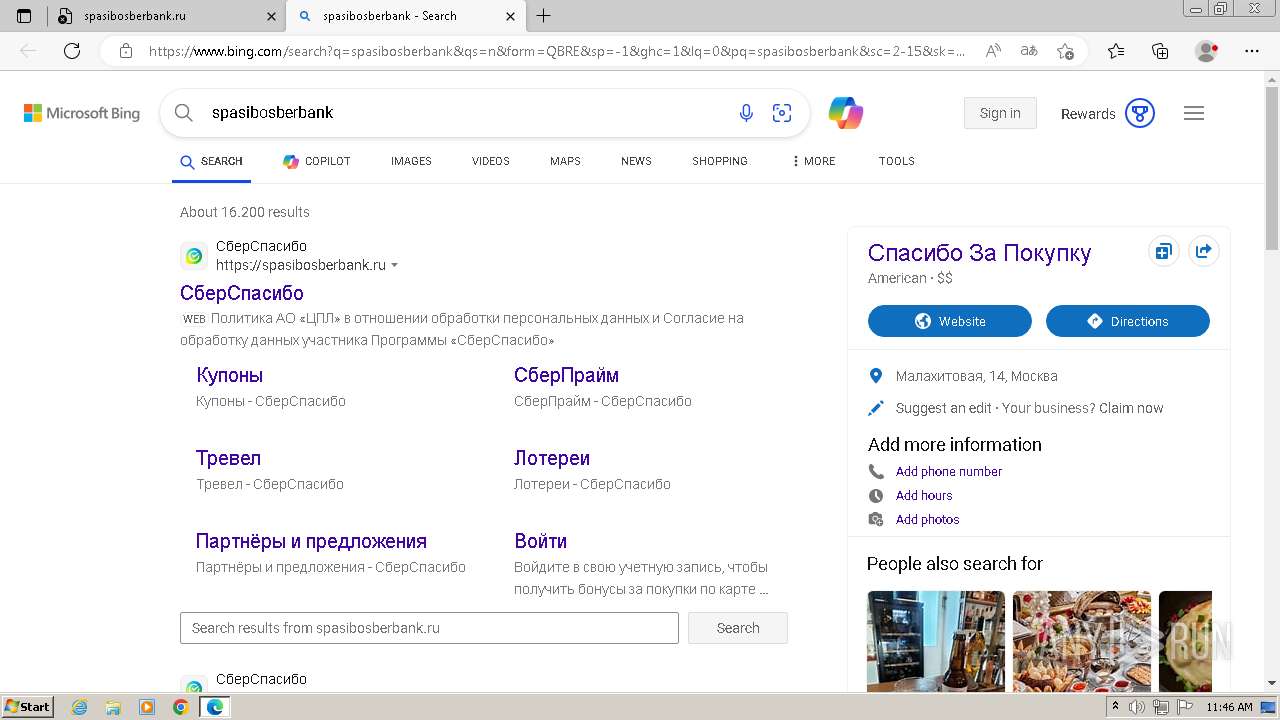Image resolution: width=1280 pixels, height=720 pixels.
Task: Go to Microsoft Bing home logo
Action: (82, 113)
